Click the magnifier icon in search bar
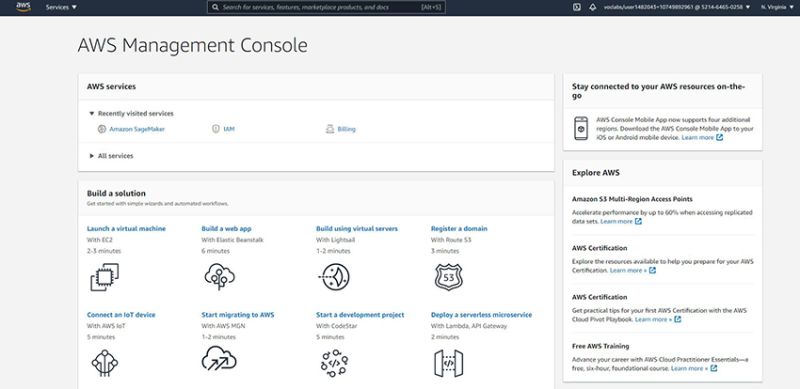Image resolution: width=800 pixels, height=389 pixels. point(215,8)
